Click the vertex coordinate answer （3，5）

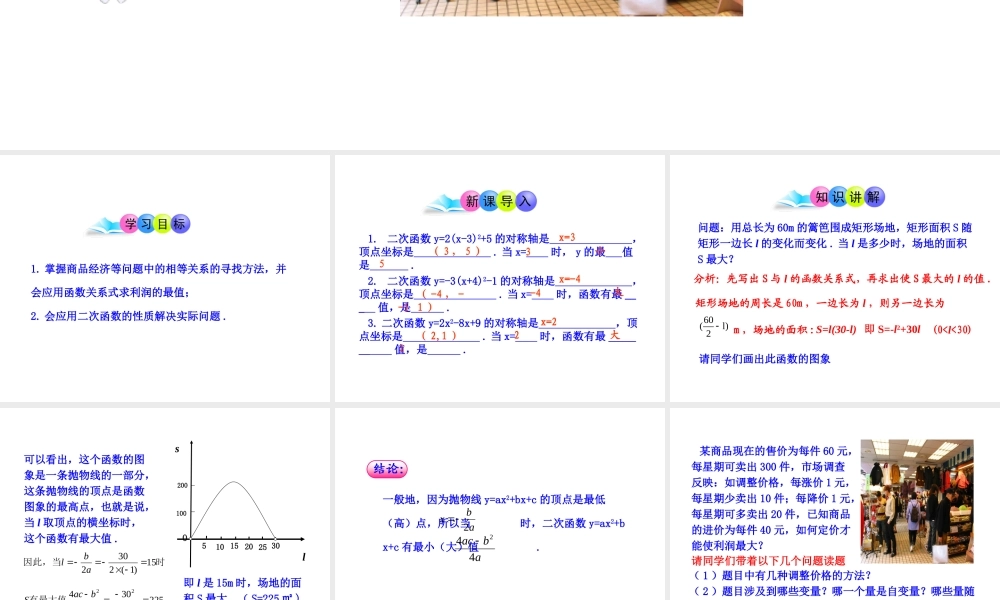[x=456, y=251]
